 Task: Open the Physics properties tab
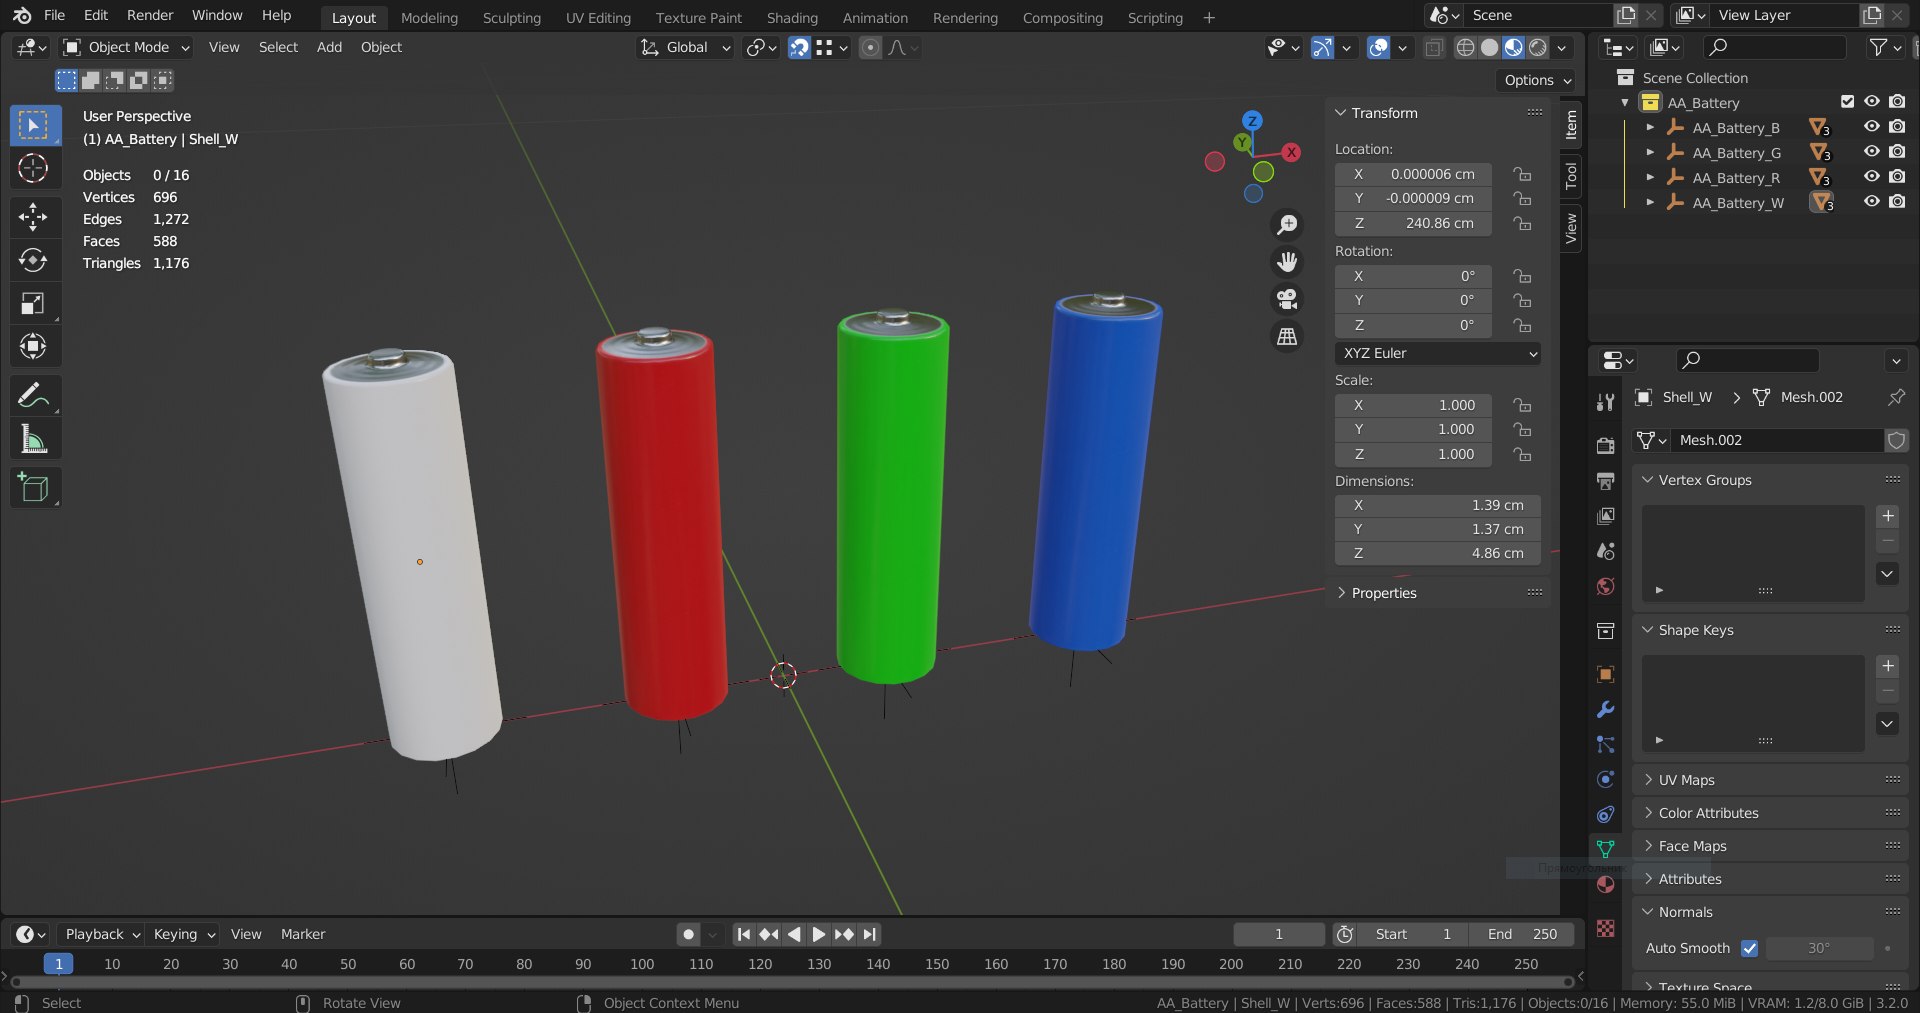[x=1605, y=780]
